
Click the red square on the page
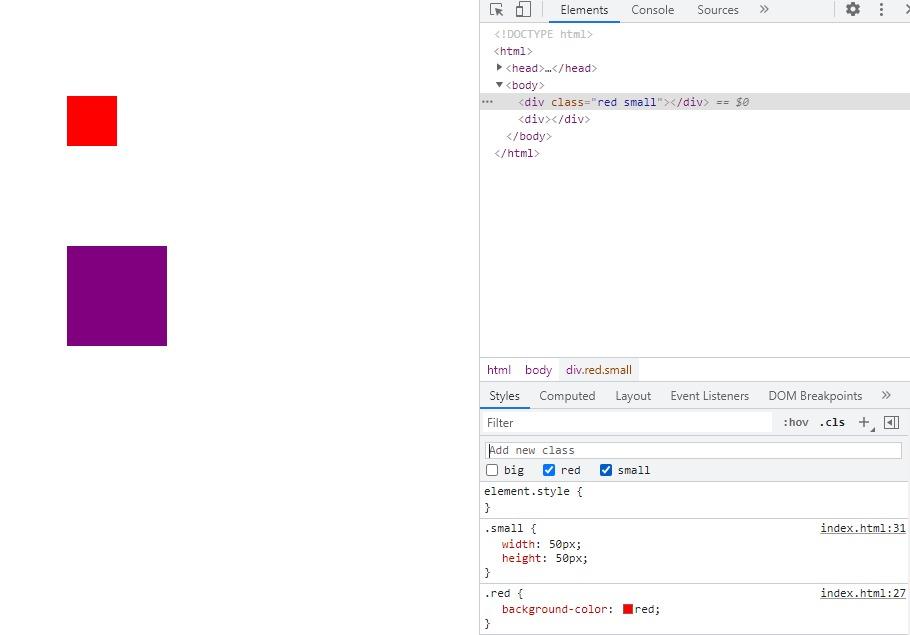92,121
